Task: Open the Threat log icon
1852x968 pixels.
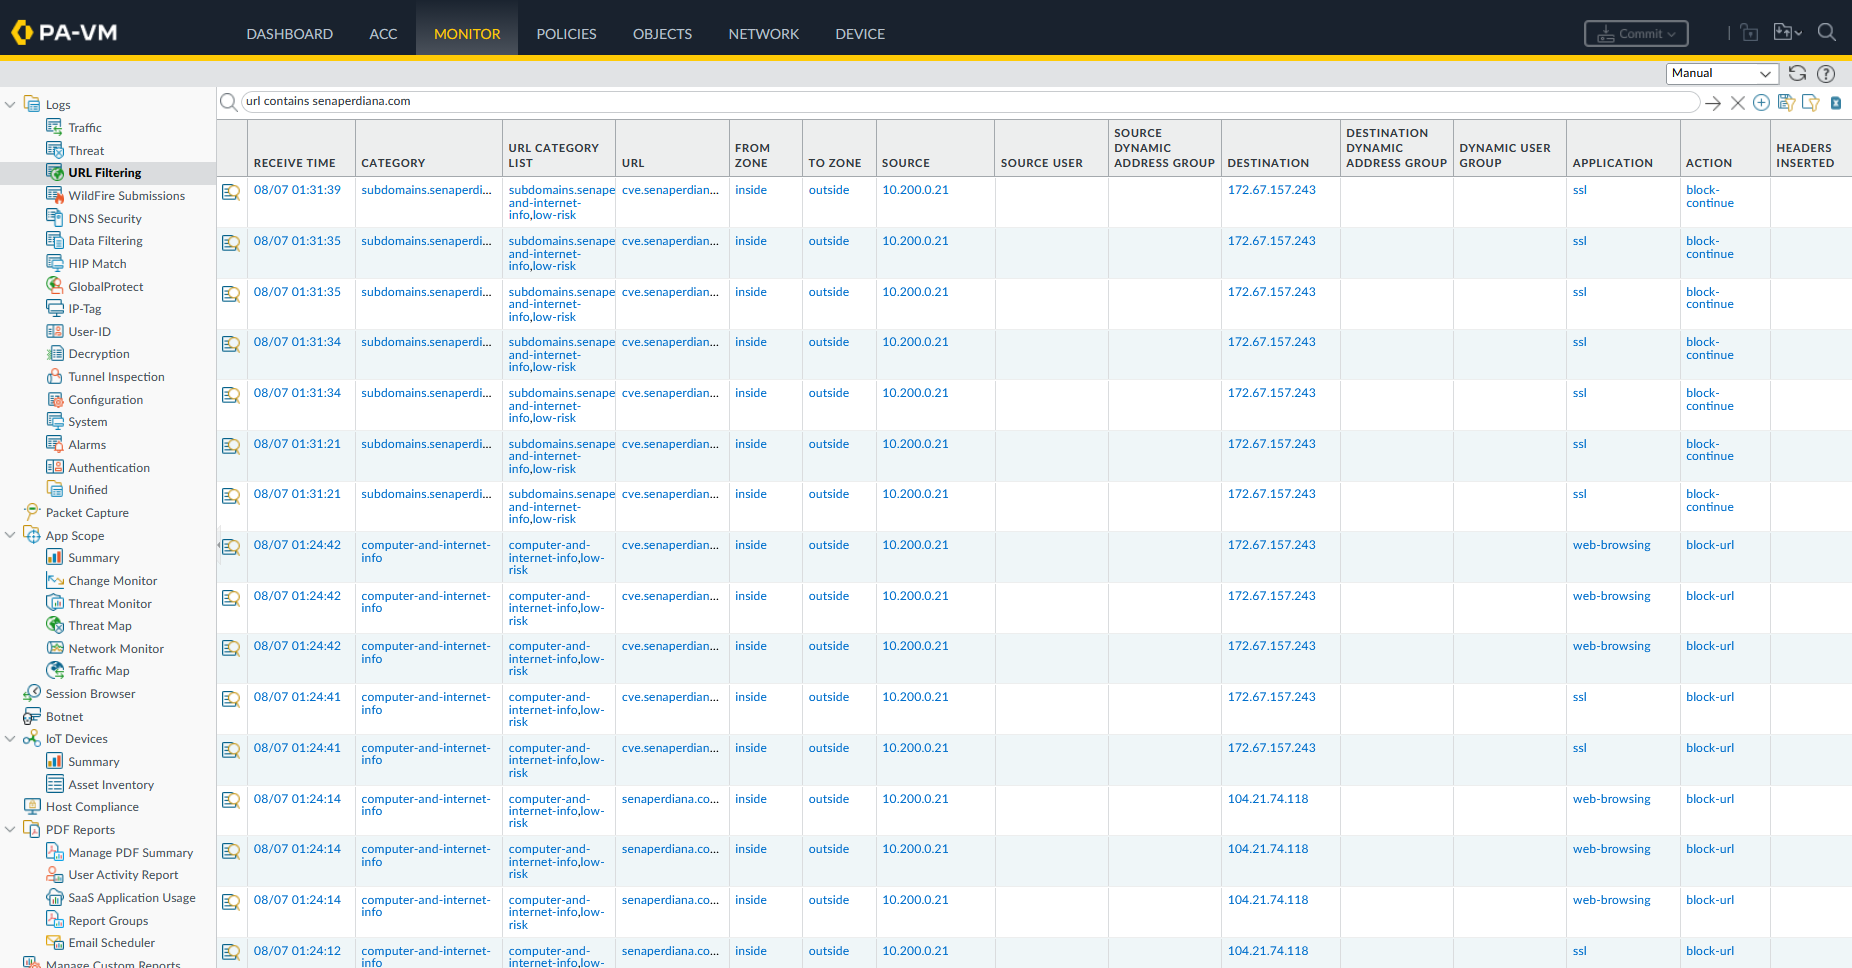Action: 55,150
